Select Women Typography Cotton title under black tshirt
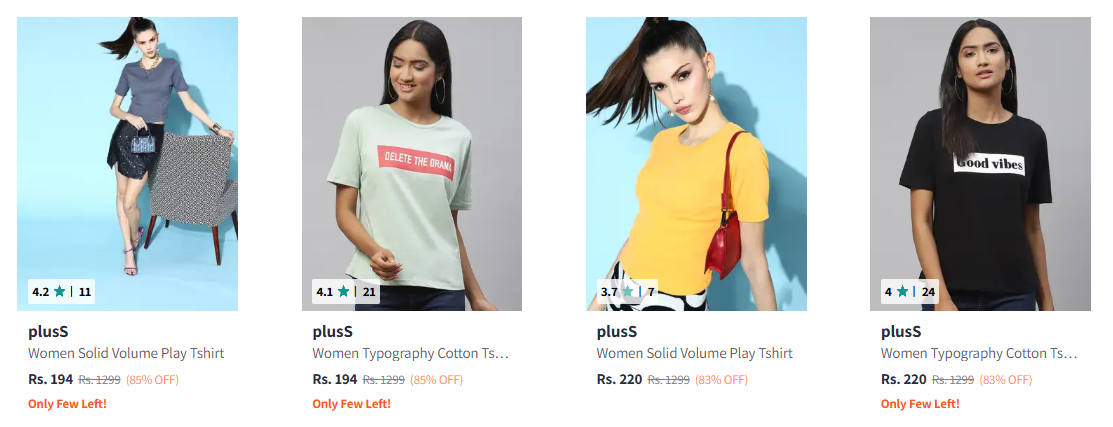 (980, 353)
